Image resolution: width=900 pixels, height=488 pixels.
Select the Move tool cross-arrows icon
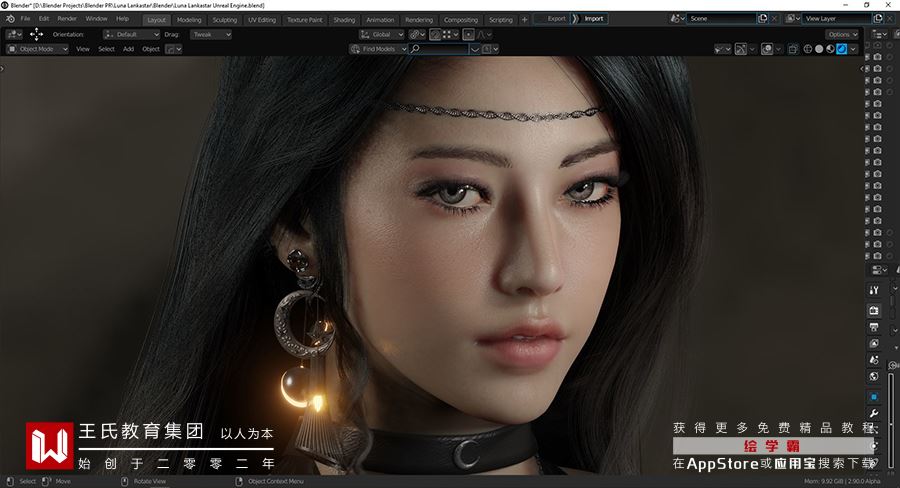(x=36, y=34)
